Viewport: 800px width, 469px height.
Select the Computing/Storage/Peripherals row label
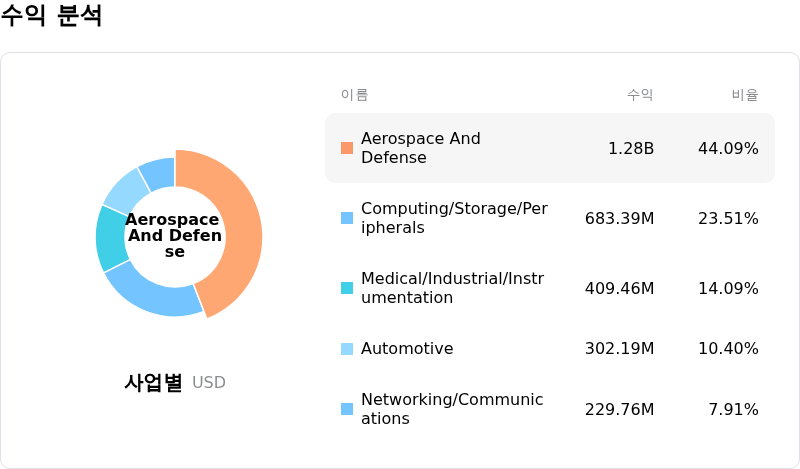454,218
